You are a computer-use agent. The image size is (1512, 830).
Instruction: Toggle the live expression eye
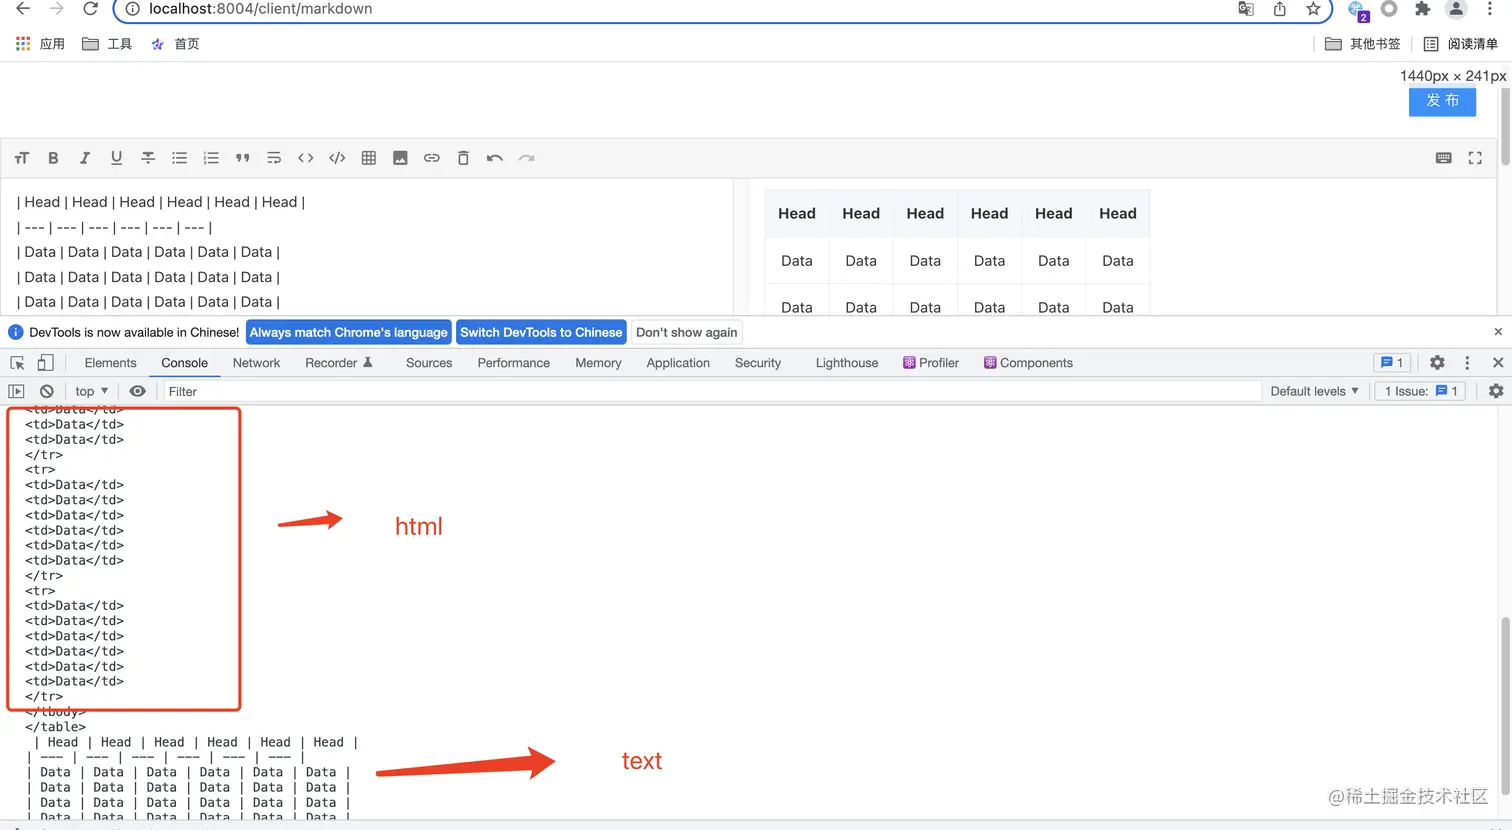138,391
